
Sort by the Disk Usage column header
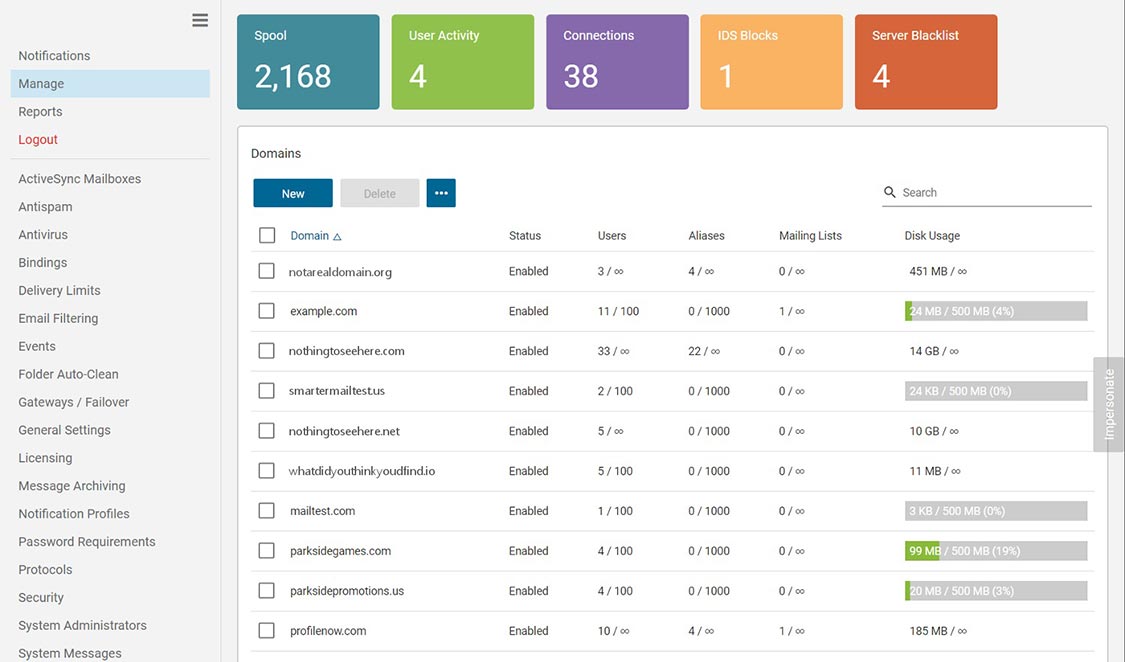[x=932, y=235]
